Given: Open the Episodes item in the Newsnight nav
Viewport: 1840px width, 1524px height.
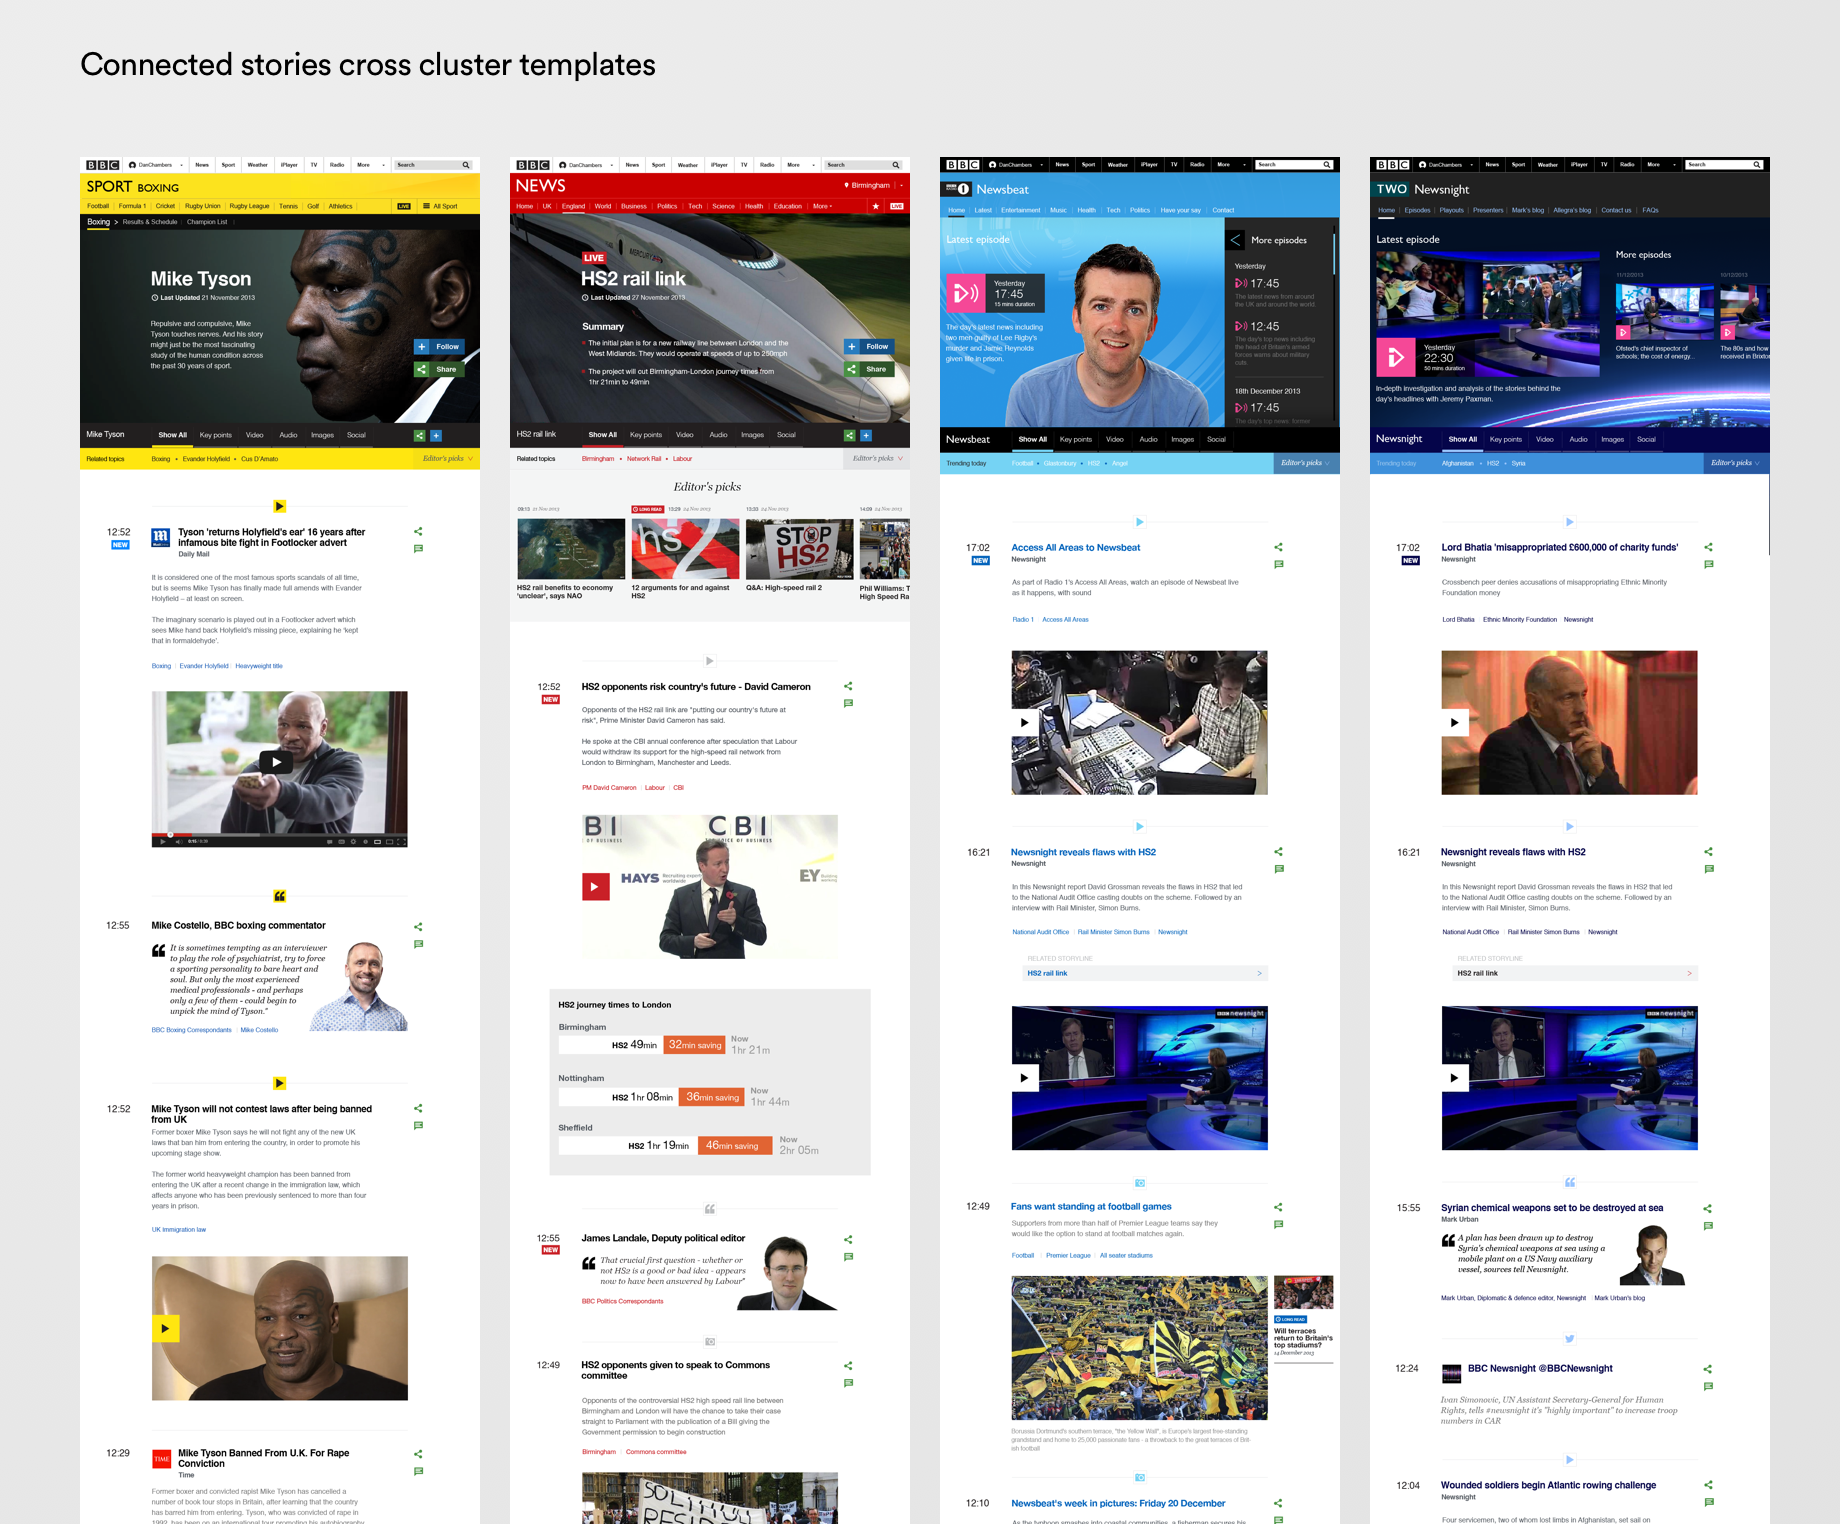Looking at the screenshot, I should pos(1417,210).
